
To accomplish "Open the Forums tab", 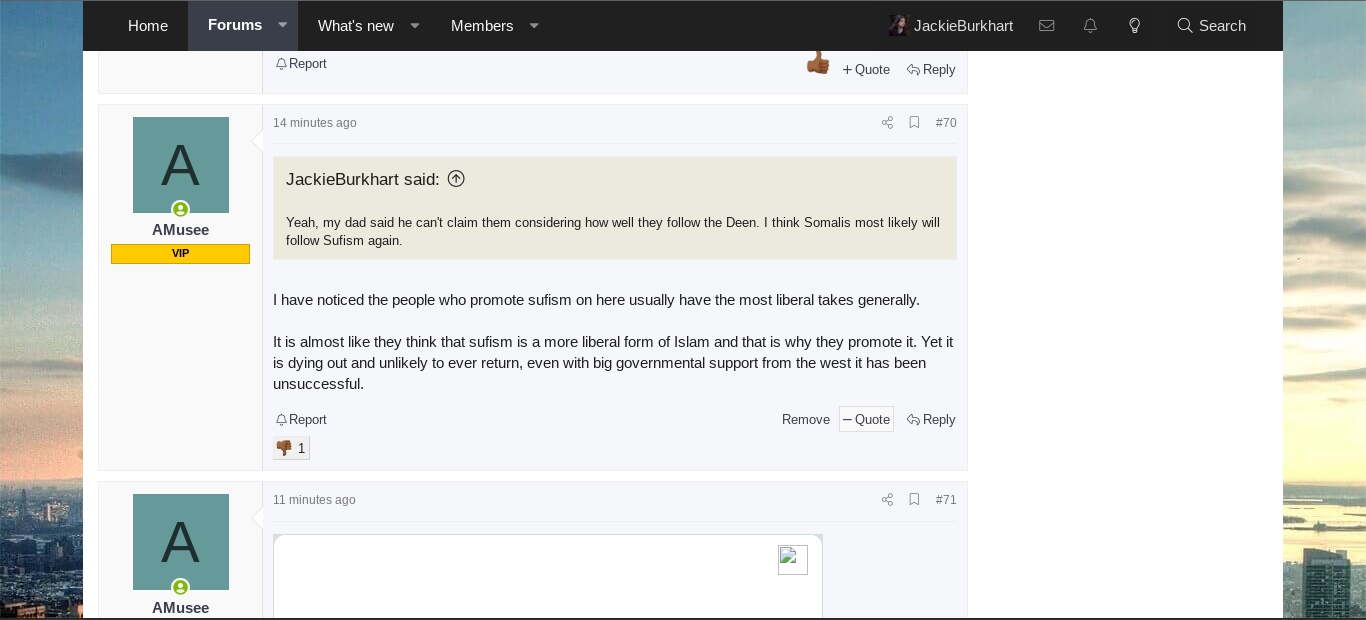I will [x=235, y=25].
